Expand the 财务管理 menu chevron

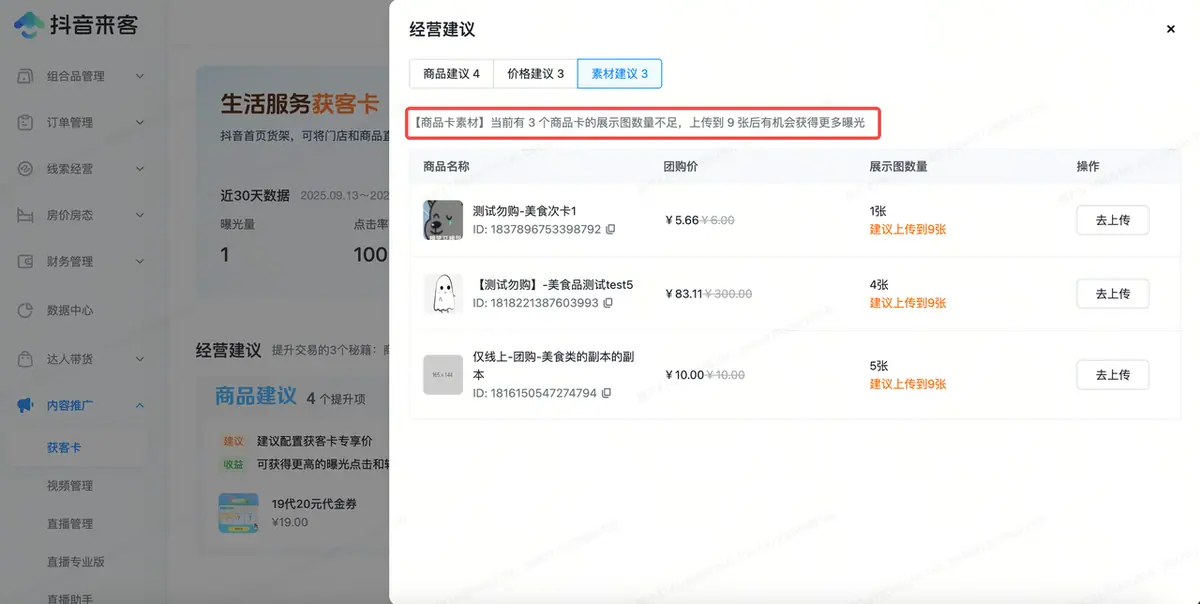140,262
